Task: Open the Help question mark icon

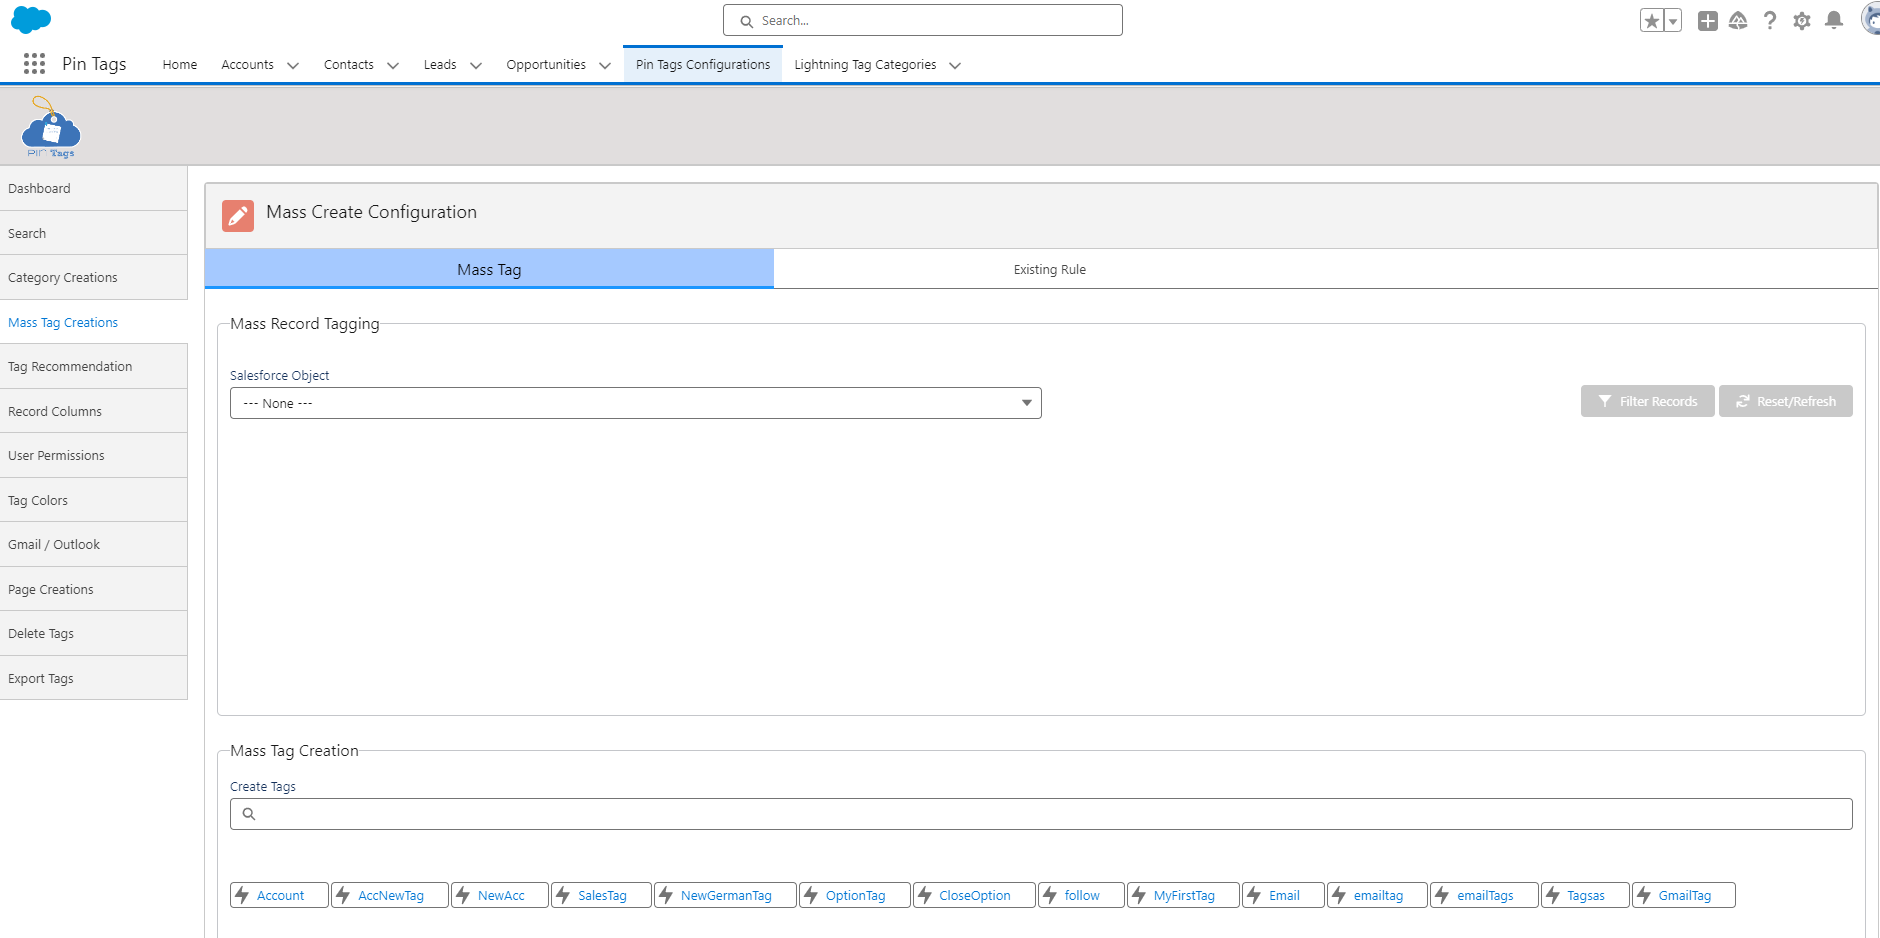Action: (1770, 21)
